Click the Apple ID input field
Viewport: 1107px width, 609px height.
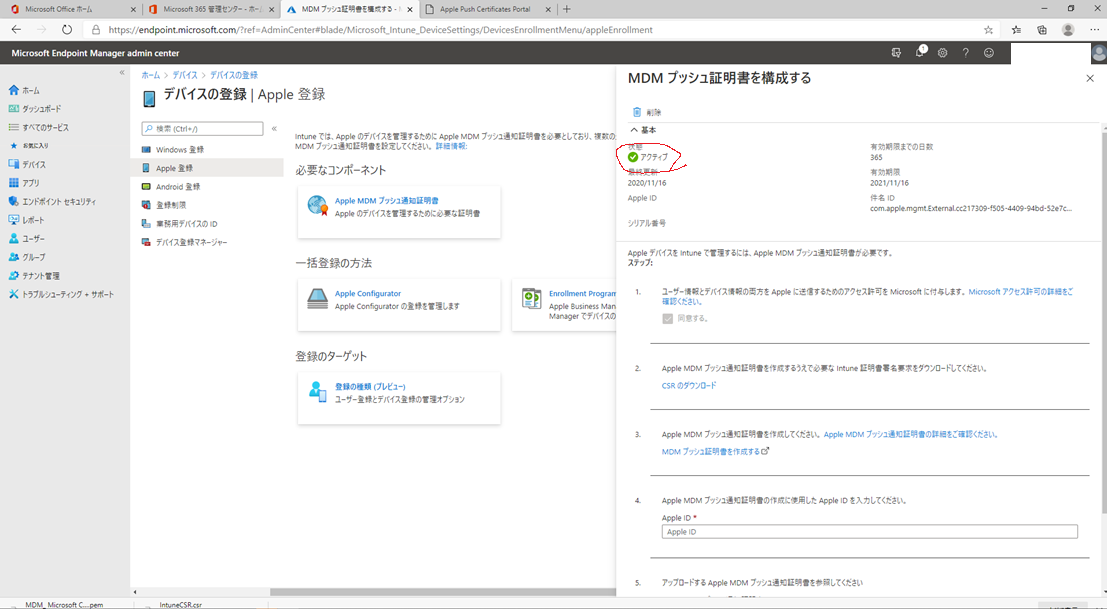[869, 531]
